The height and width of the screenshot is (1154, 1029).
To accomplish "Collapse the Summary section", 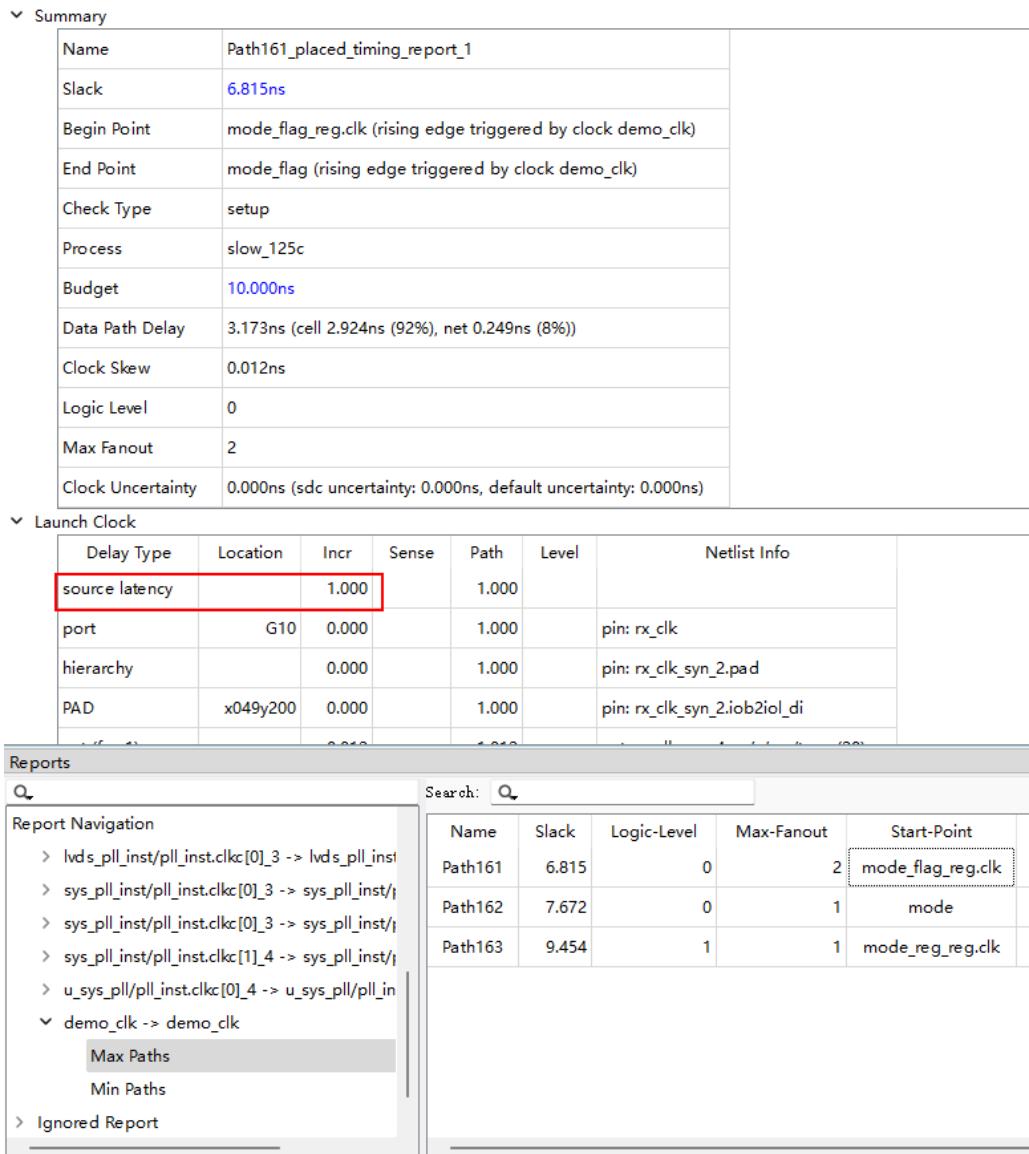I will click(x=16, y=15).
